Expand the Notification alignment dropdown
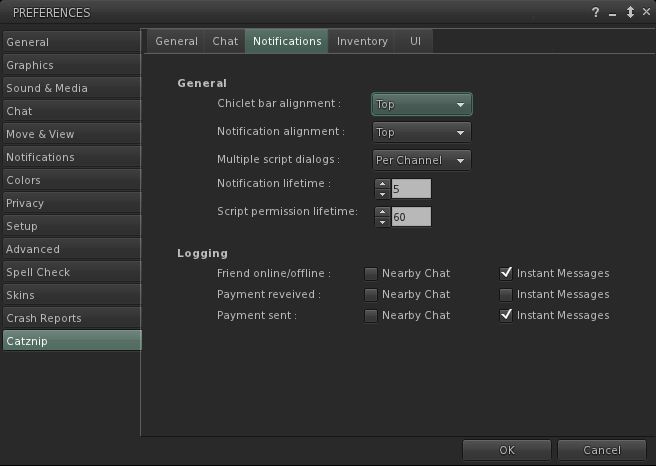This screenshot has width=656, height=466. (x=421, y=132)
